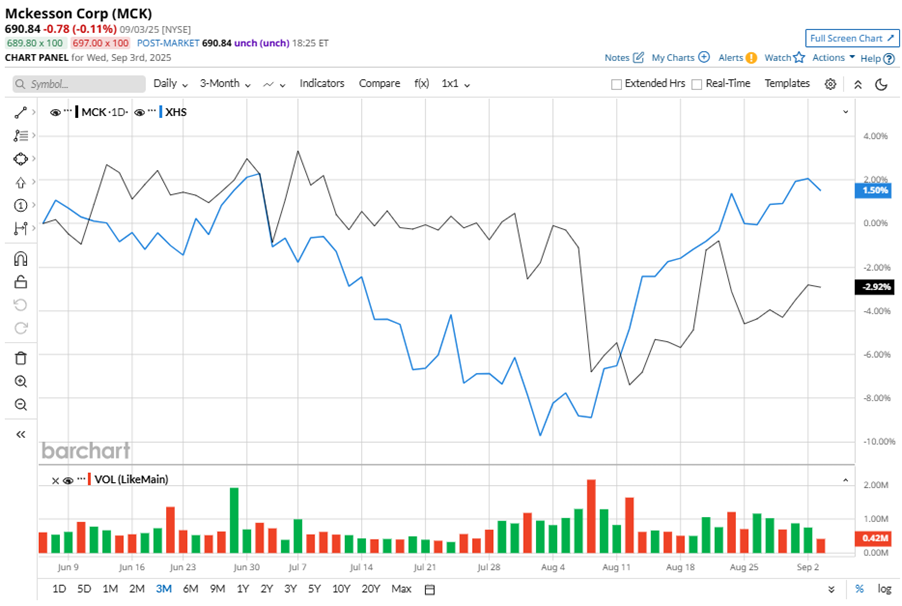Click the Notes pencil icon

pos(639,58)
